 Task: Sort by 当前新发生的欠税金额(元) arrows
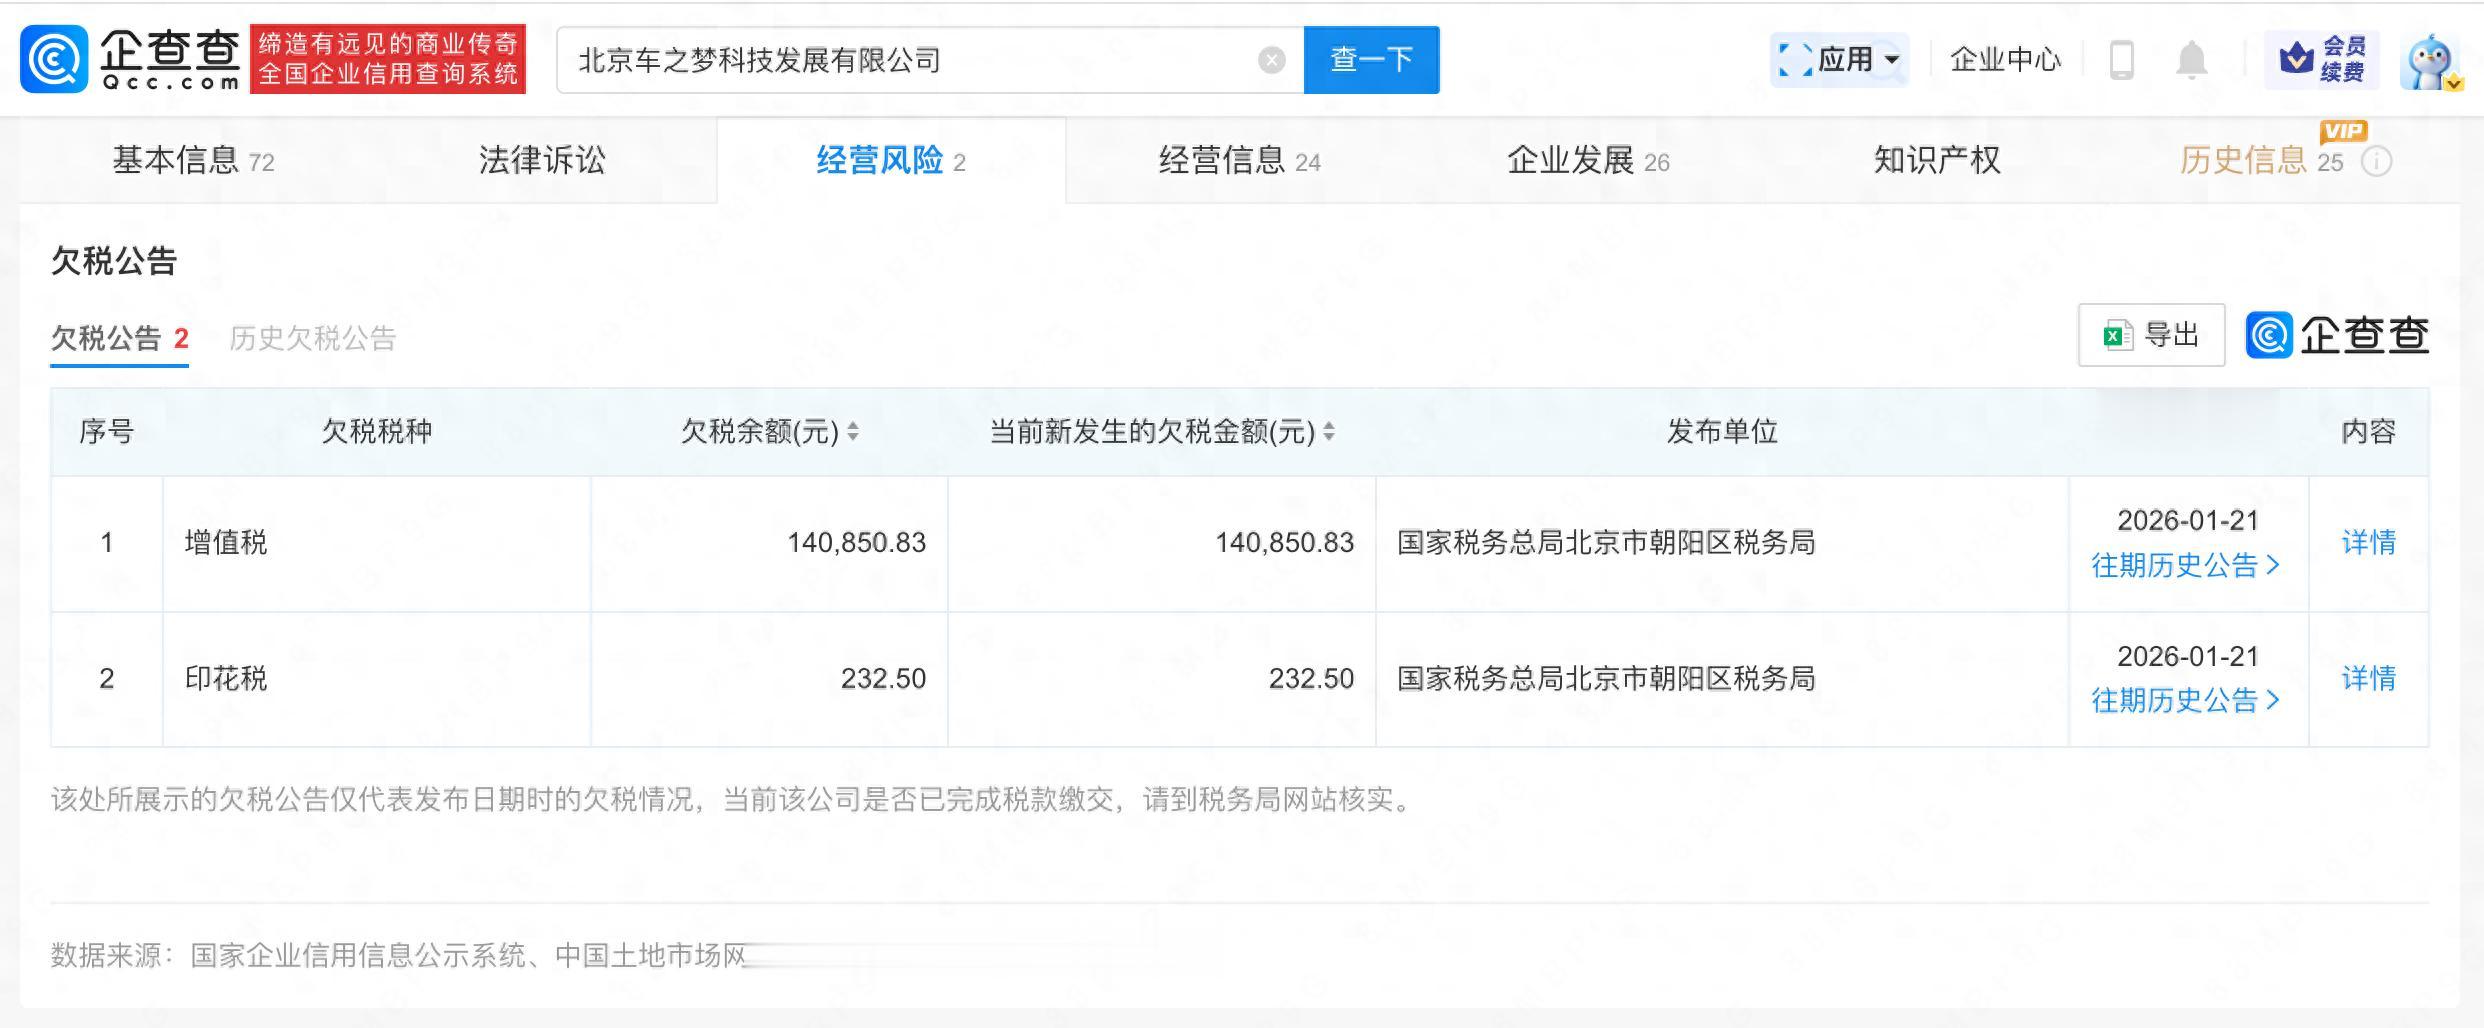click(x=1329, y=432)
